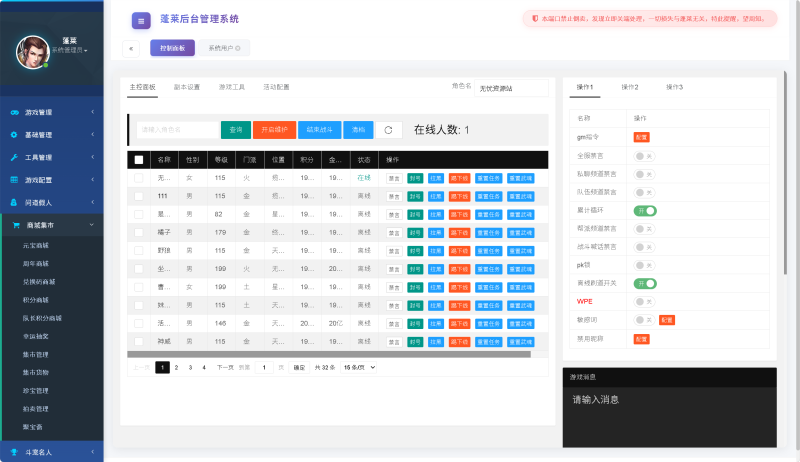Go to page 2 of the table
The image size is (800, 462).
click(177, 367)
